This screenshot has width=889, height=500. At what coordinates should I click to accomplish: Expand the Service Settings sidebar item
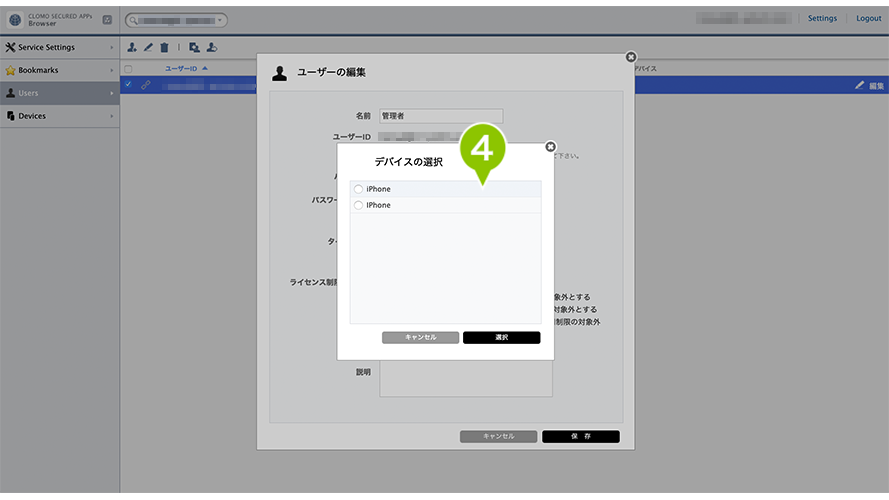59,47
